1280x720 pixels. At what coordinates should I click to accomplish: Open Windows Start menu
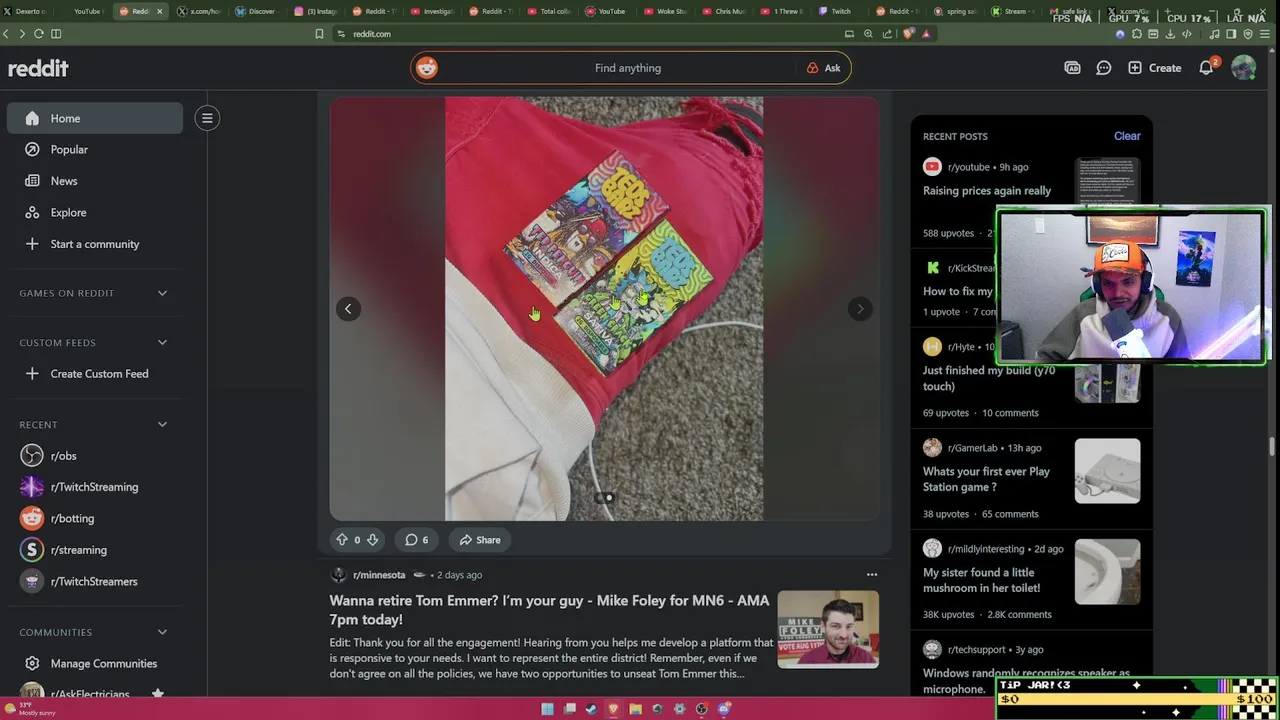pos(547,709)
